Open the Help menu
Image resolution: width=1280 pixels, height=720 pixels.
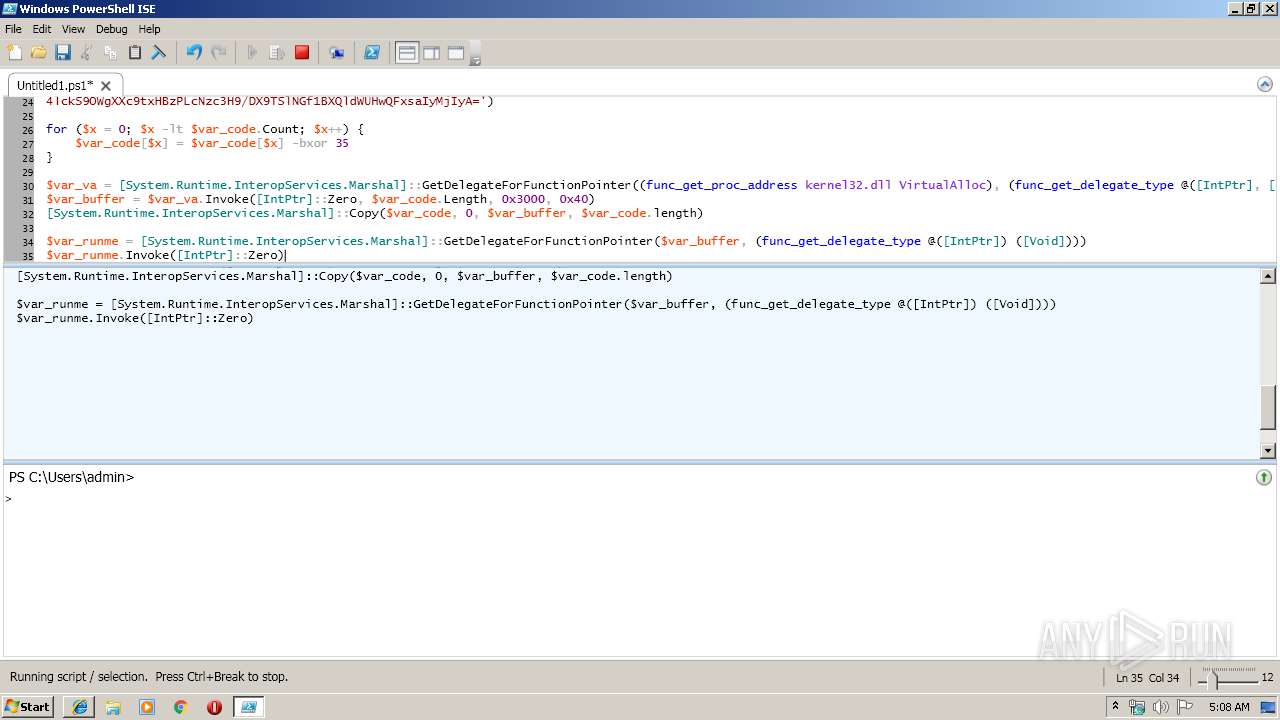point(149,29)
